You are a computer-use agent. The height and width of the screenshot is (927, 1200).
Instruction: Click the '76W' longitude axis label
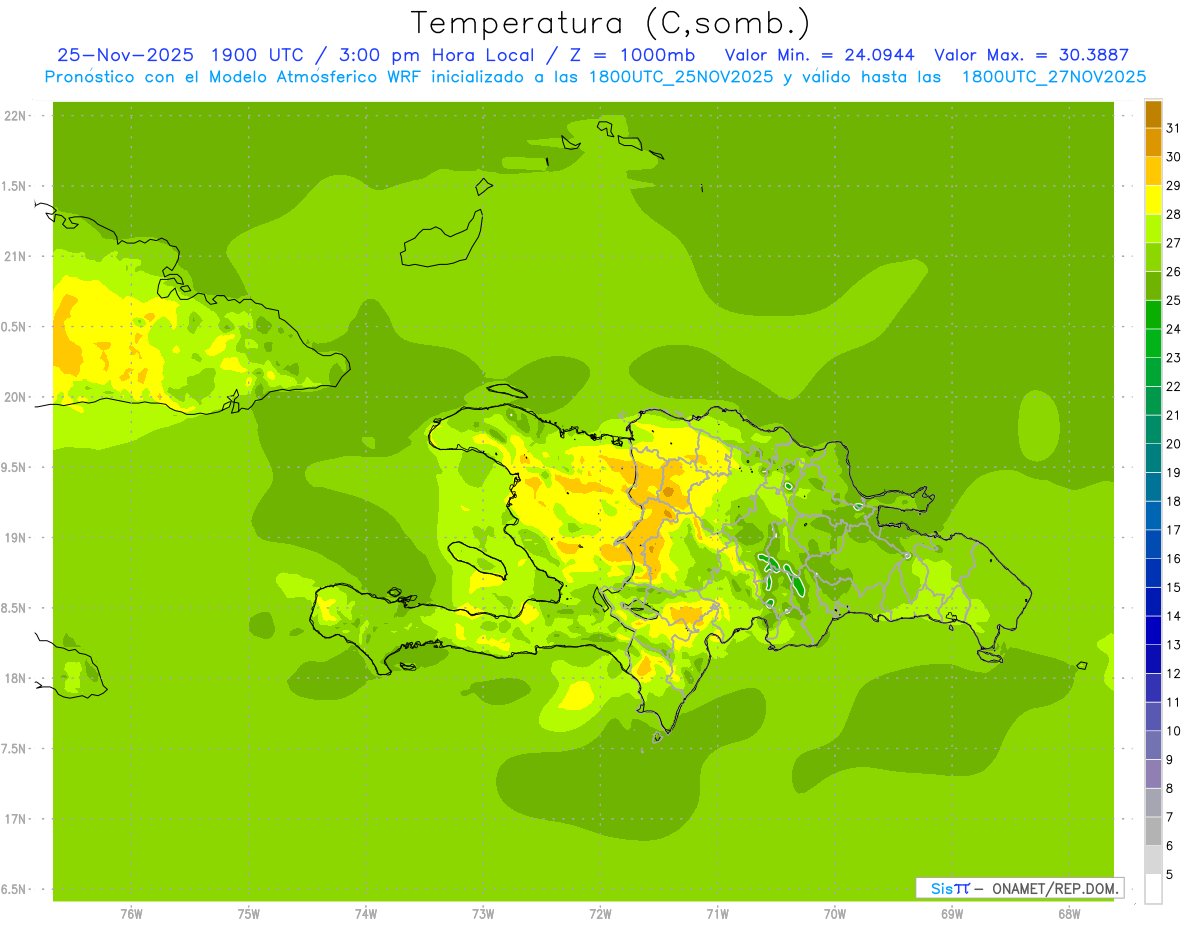click(x=131, y=914)
